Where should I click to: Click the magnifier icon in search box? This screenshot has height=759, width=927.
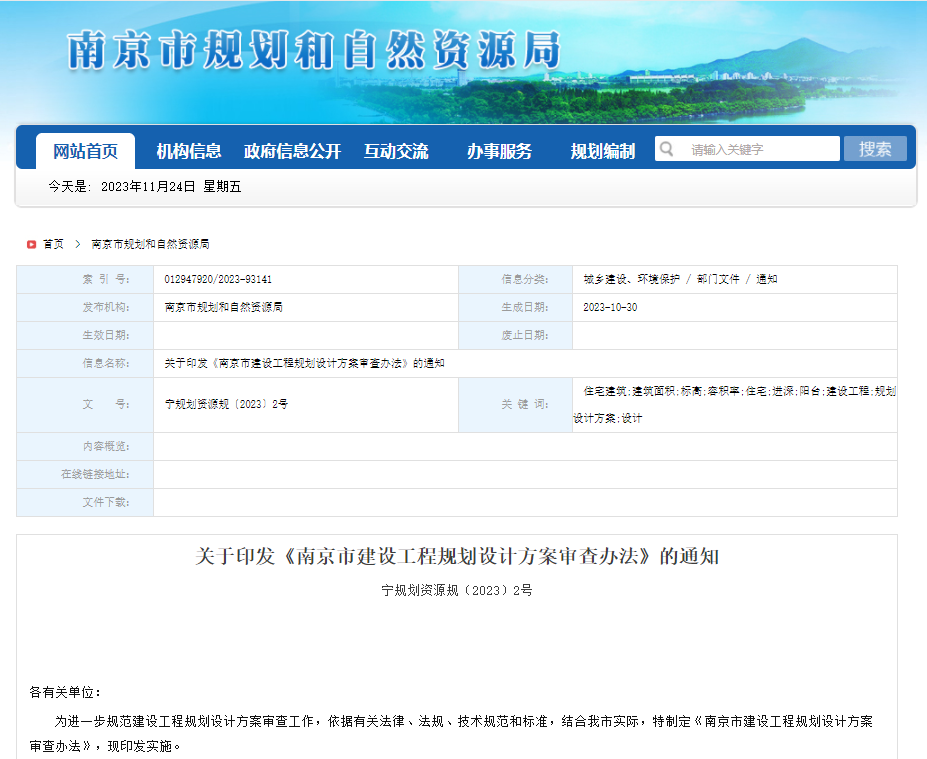coord(666,149)
